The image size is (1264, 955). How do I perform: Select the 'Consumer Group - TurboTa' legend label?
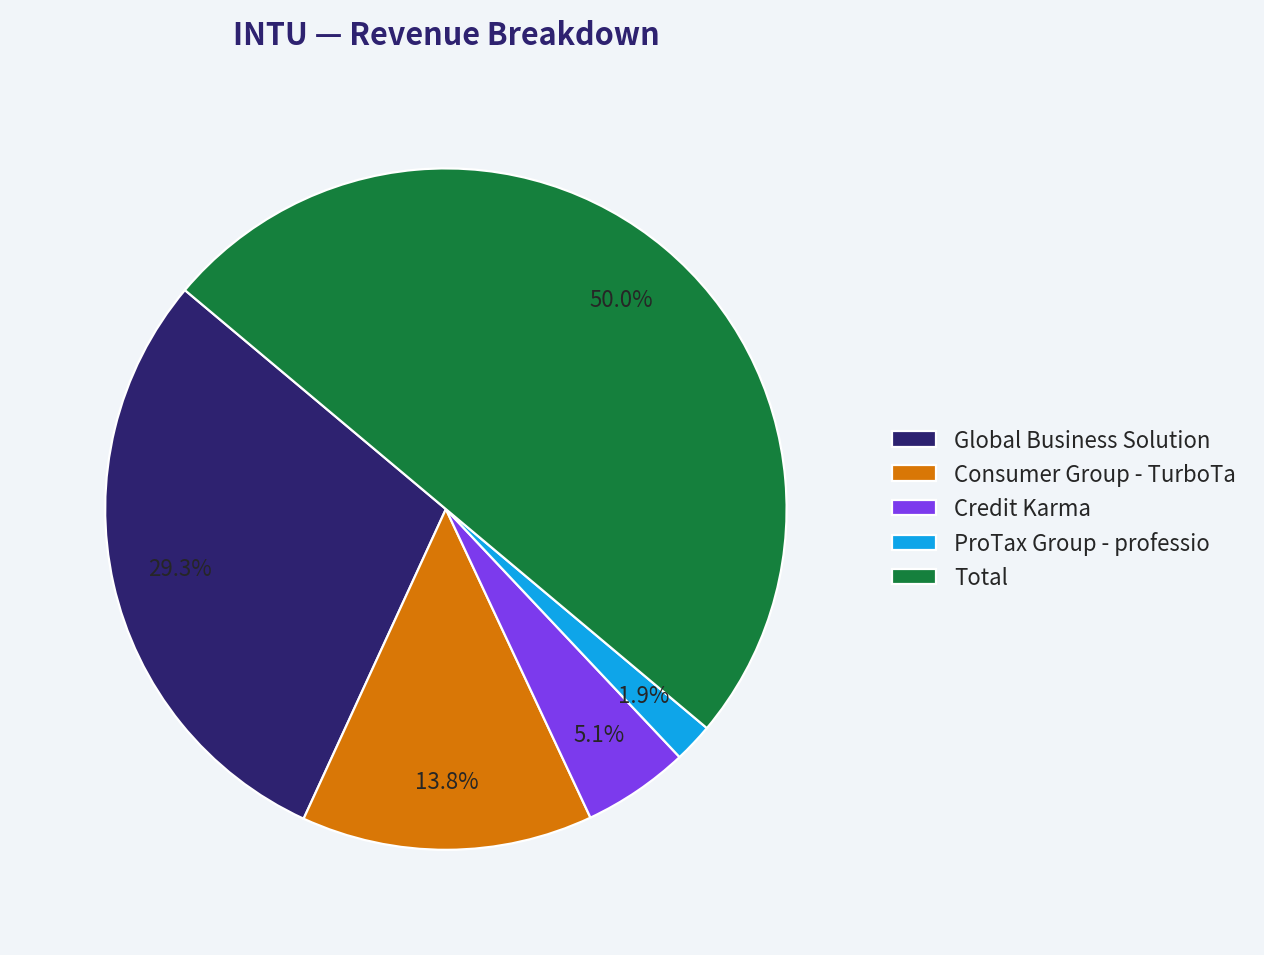click(1095, 474)
